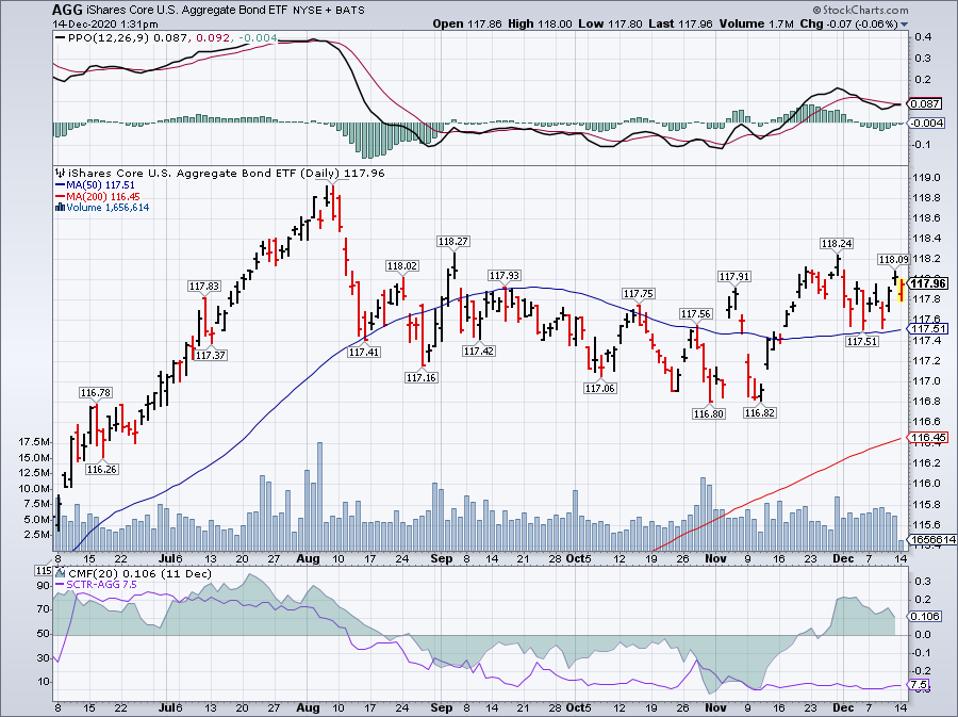The image size is (958, 717).
Task: Click the 0.087 PPO value axis tag
Action: [925, 104]
